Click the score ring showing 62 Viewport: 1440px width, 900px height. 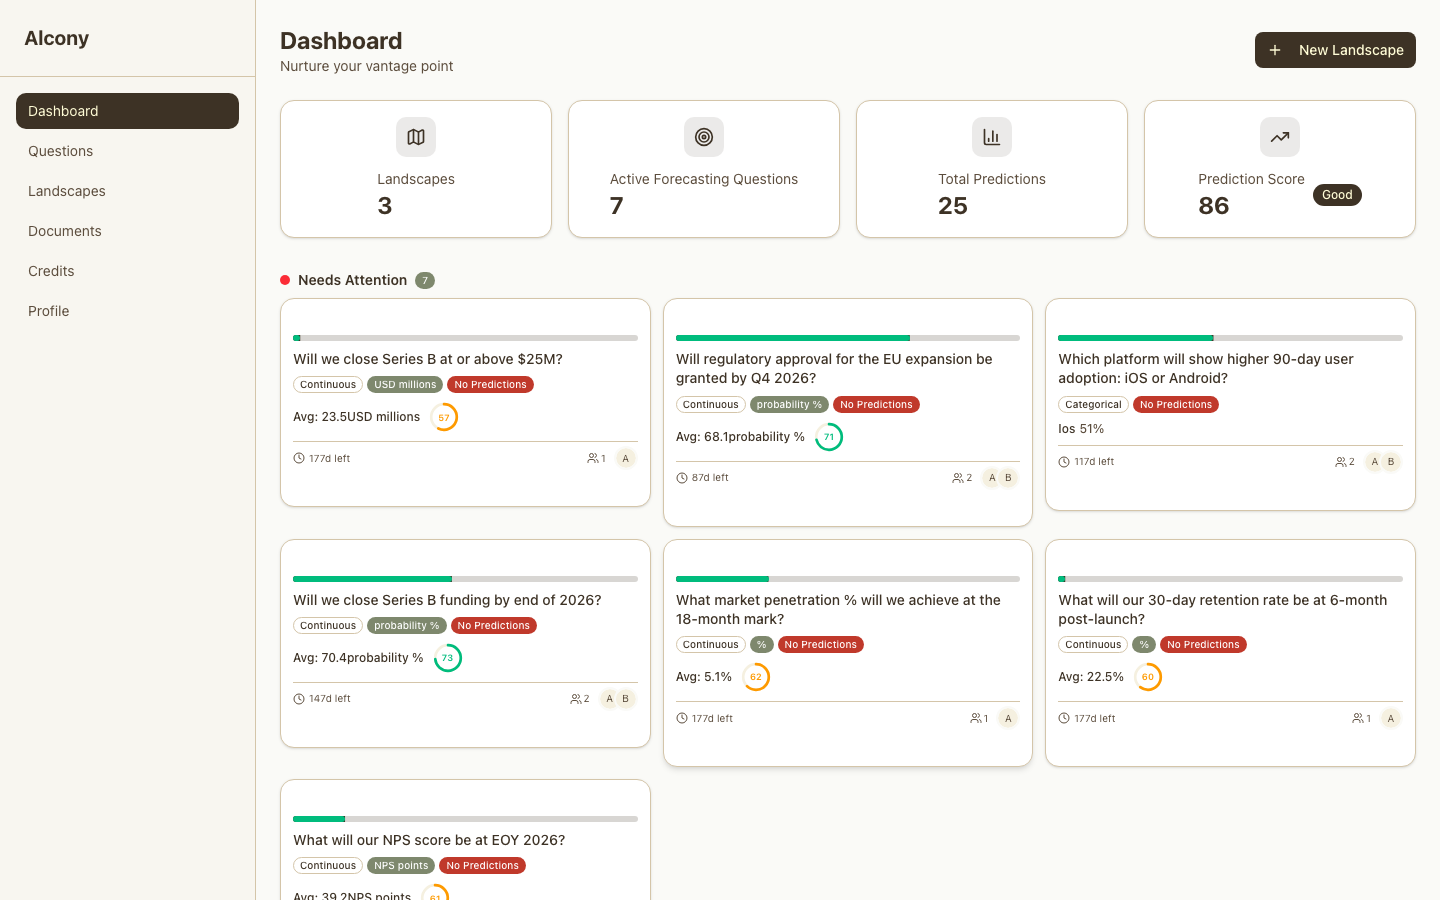(756, 677)
